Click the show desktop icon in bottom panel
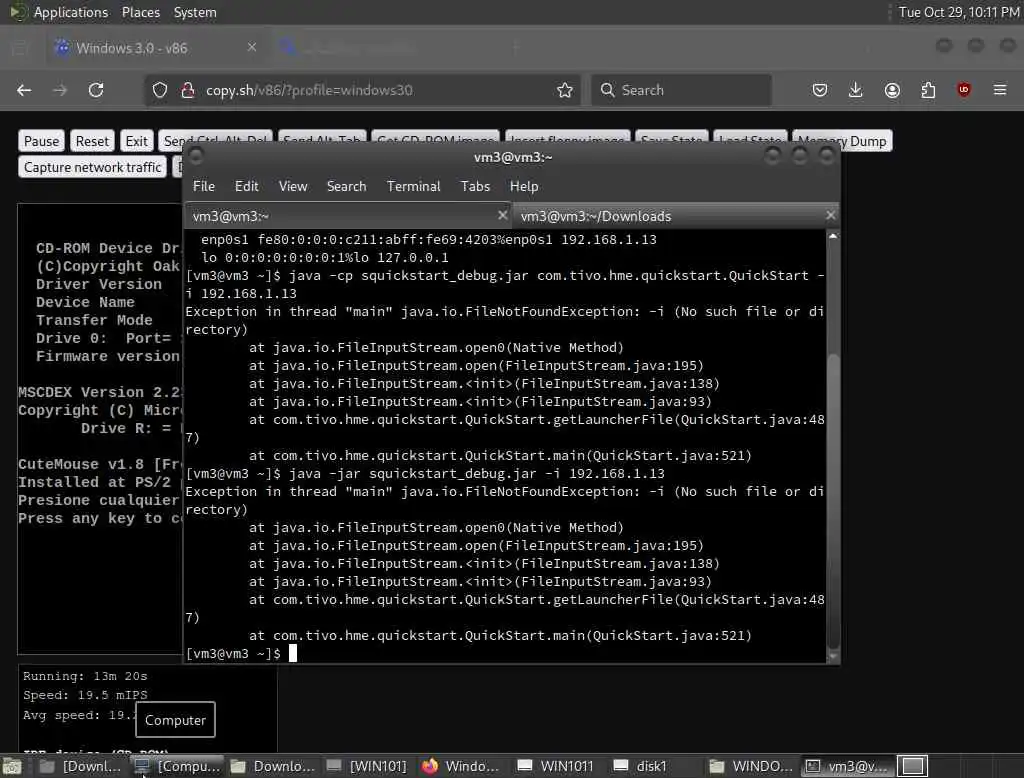This screenshot has height=778, width=1024. [12, 766]
